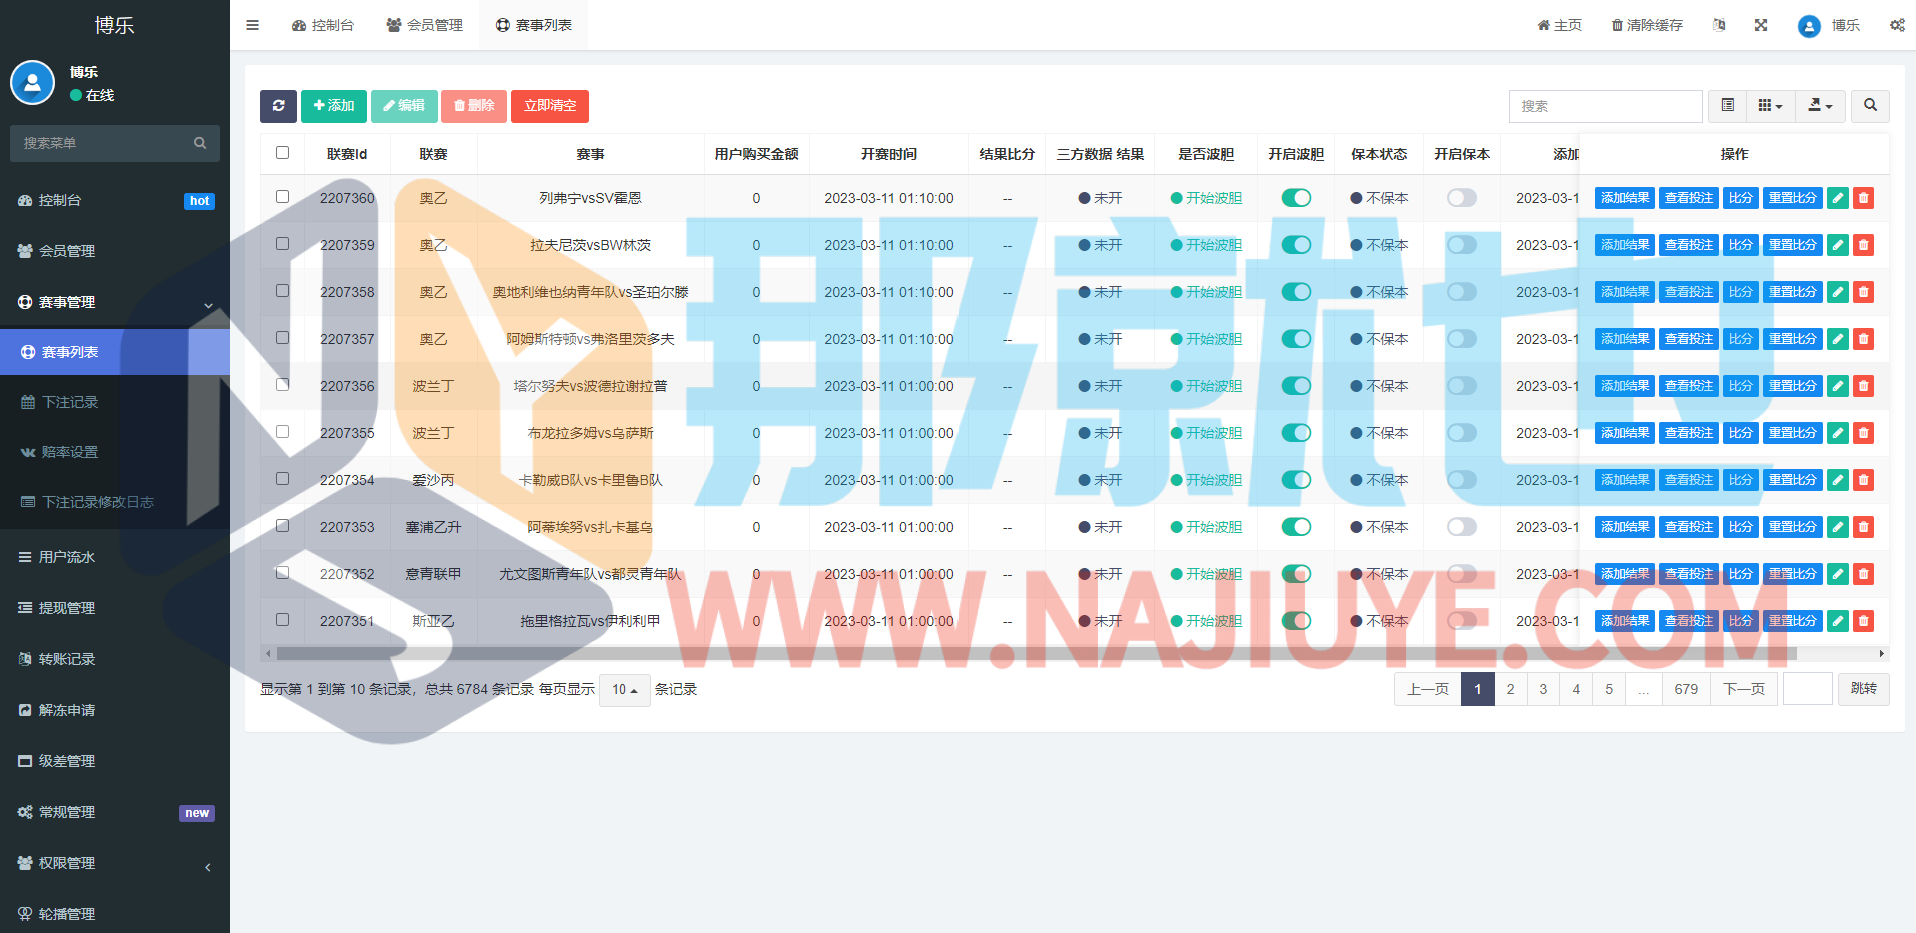
Task: Enable the 开启保本 switch for match 2207353
Action: [x=1461, y=527]
